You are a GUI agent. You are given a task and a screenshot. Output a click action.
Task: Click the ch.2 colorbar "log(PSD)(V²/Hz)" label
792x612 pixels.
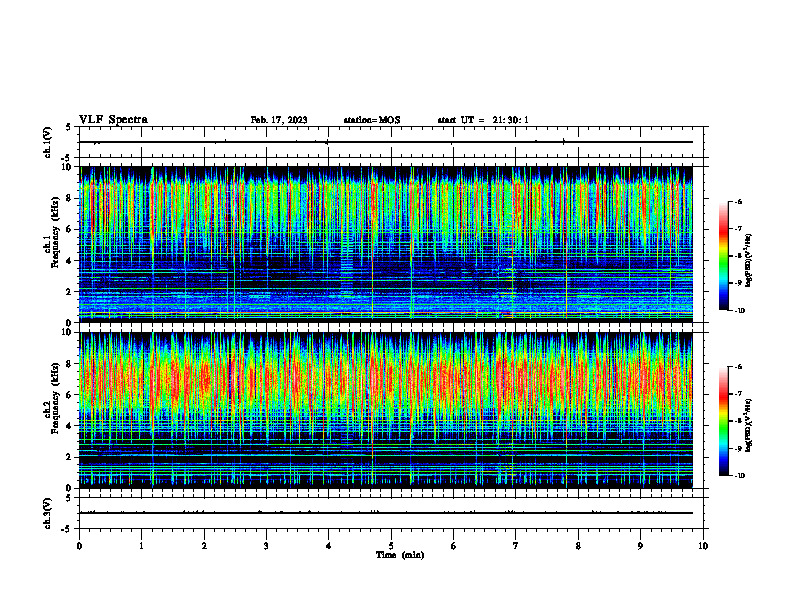[x=749, y=425]
